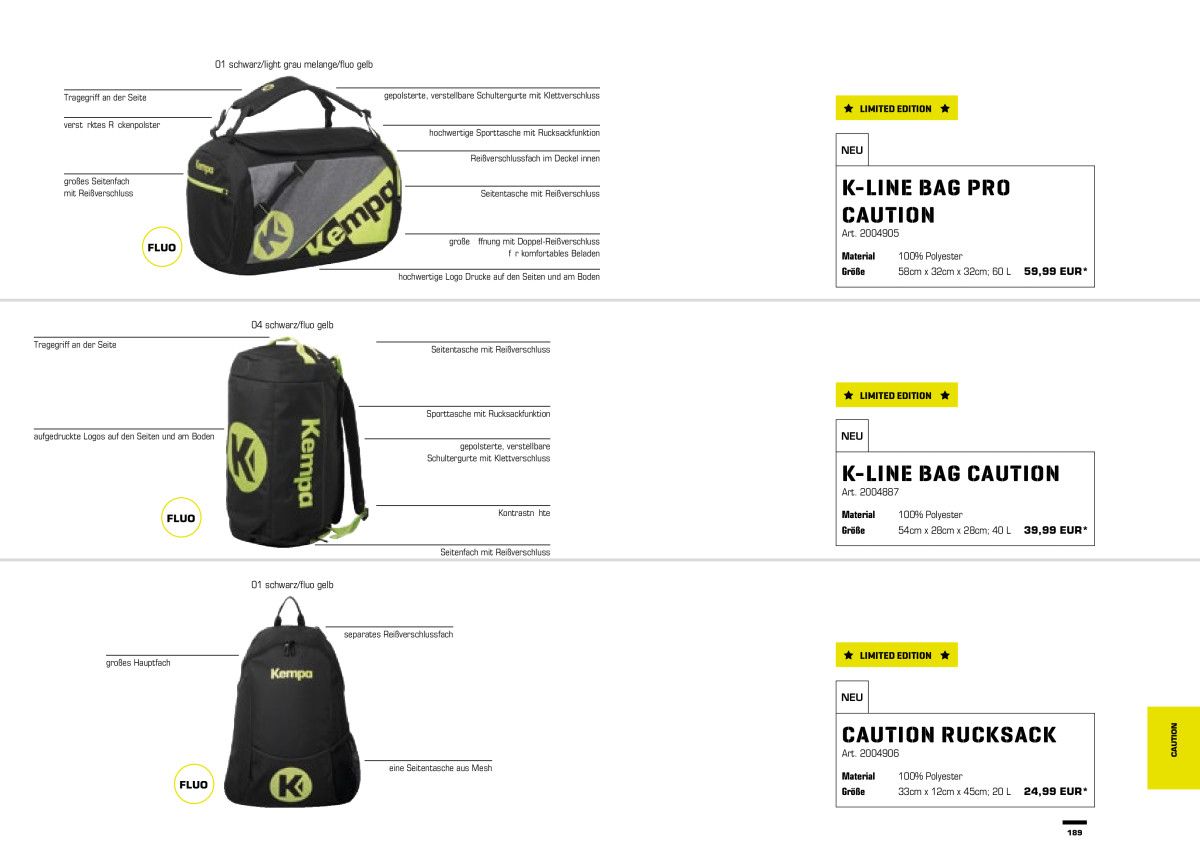Click page number 189
Viewport: 1200px width, 848px height.
point(1074,832)
